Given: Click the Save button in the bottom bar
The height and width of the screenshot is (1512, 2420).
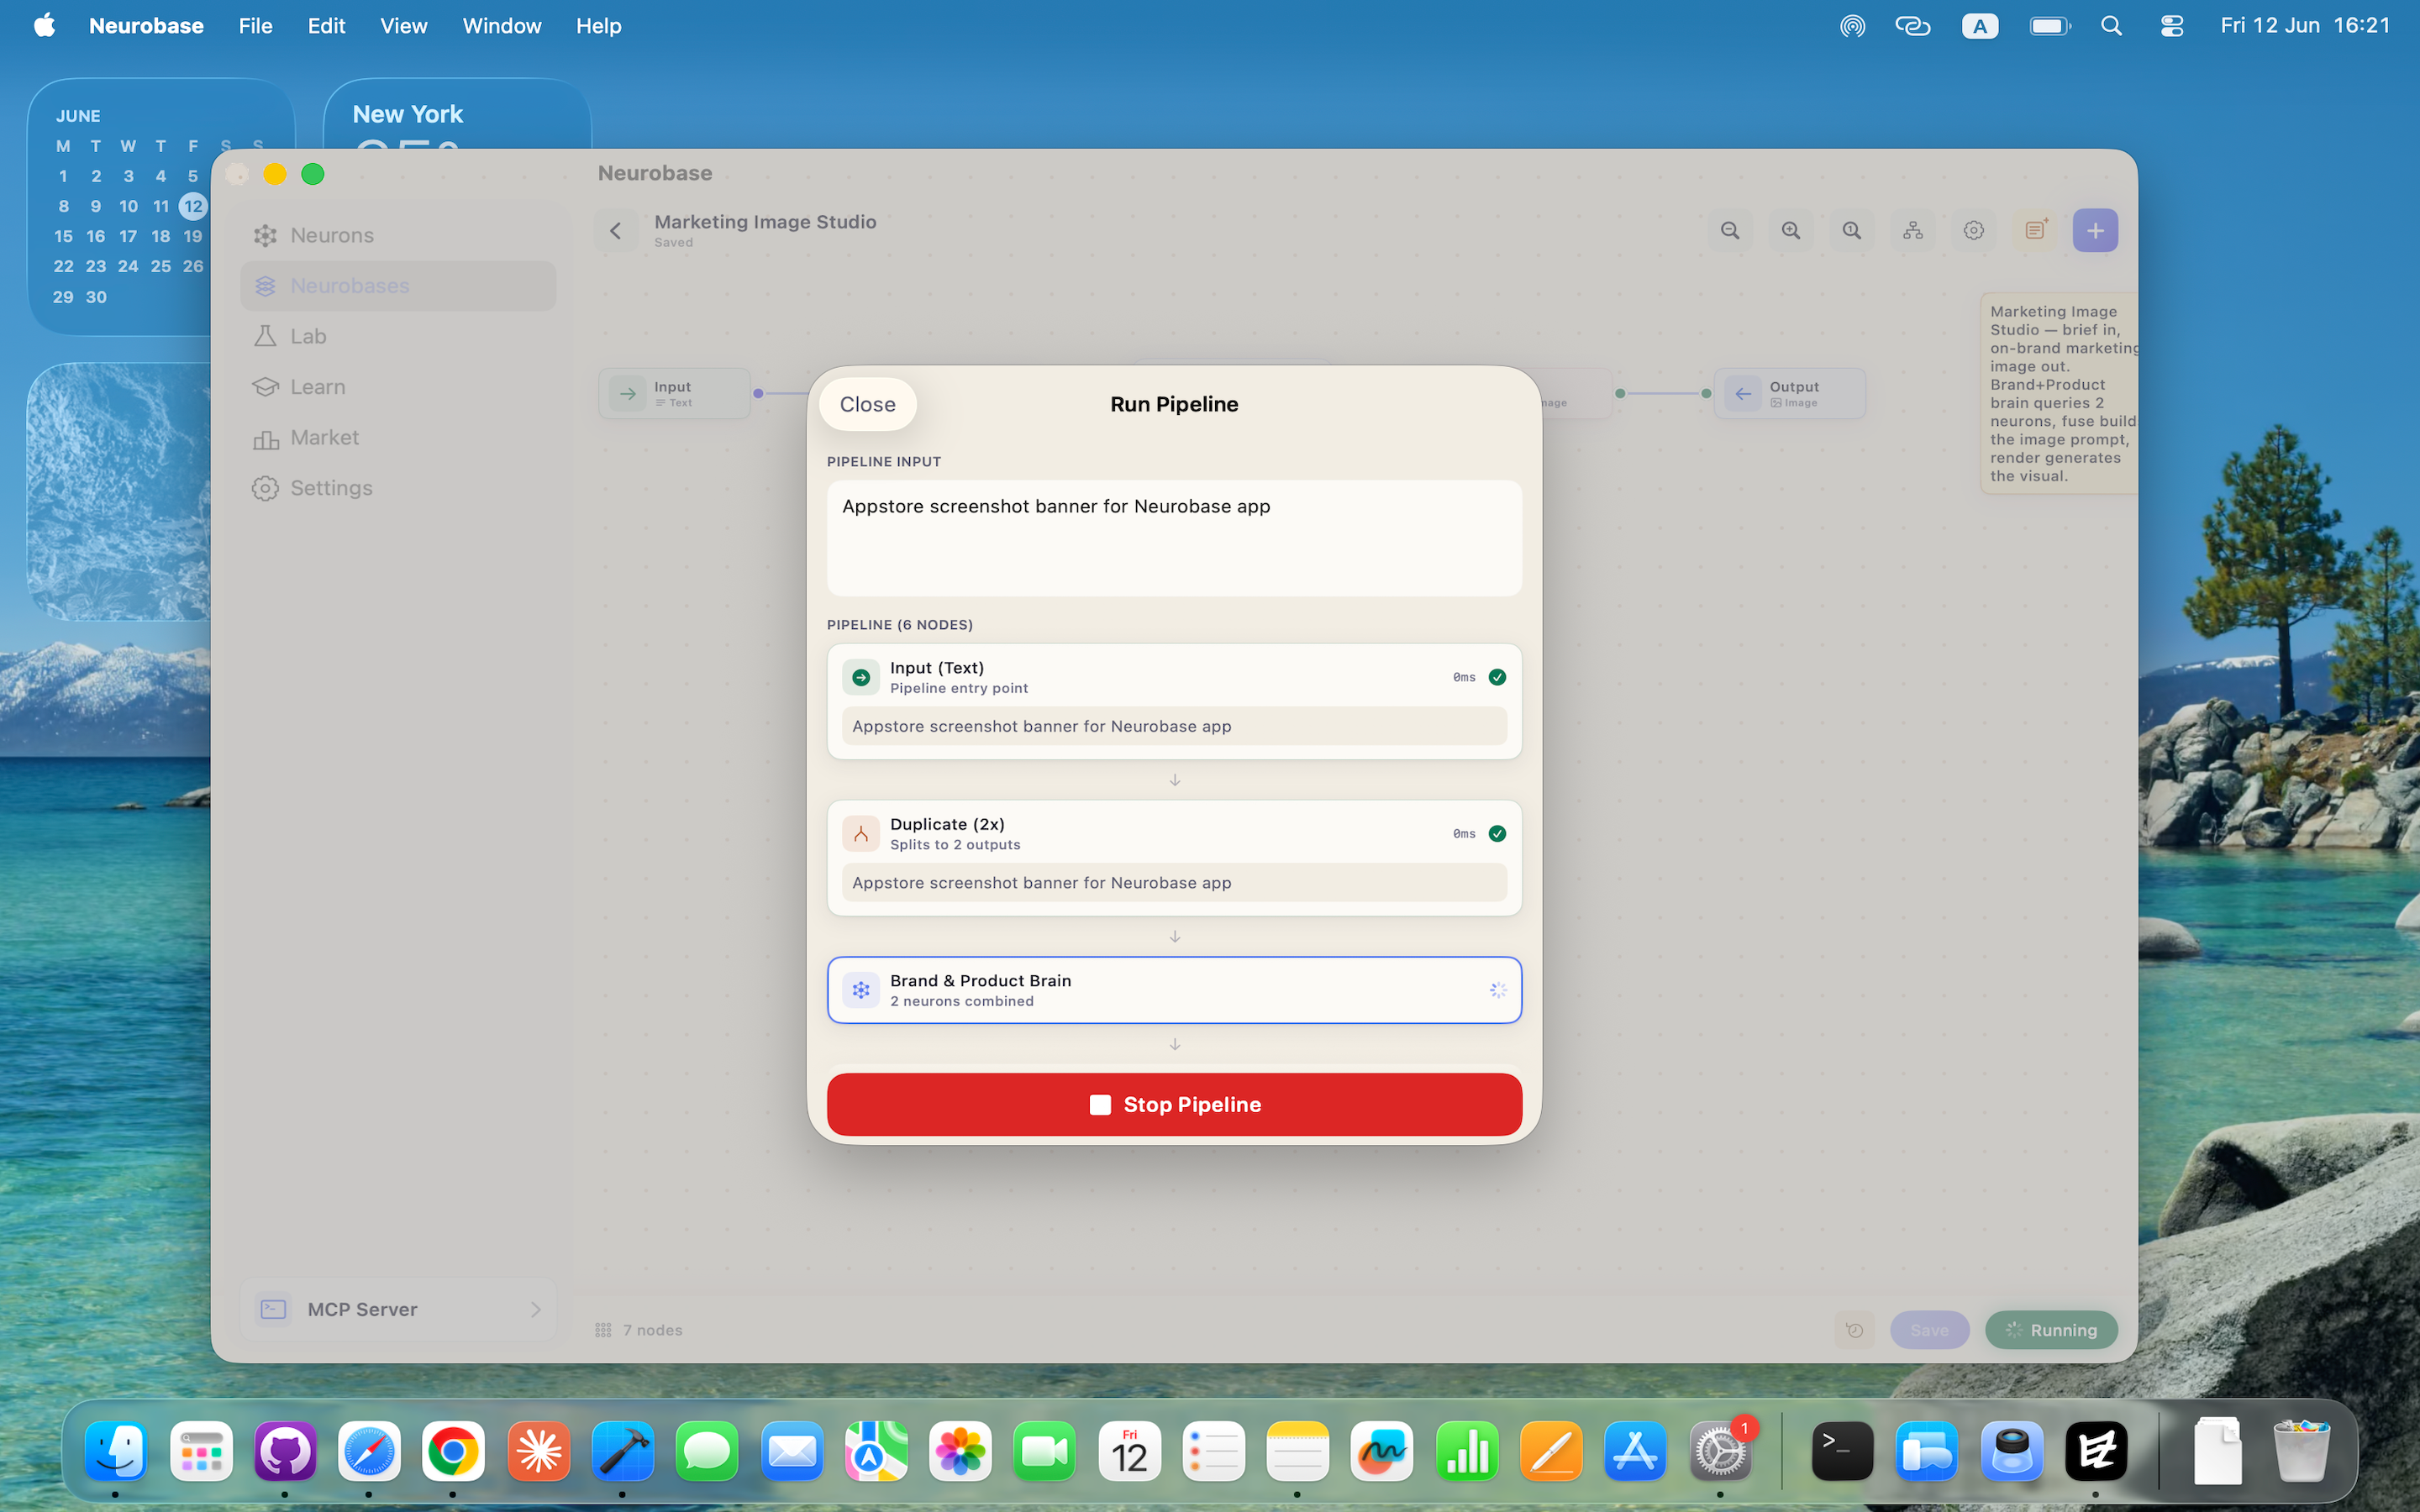Looking at the screenshot, I should (1929, 1330).
